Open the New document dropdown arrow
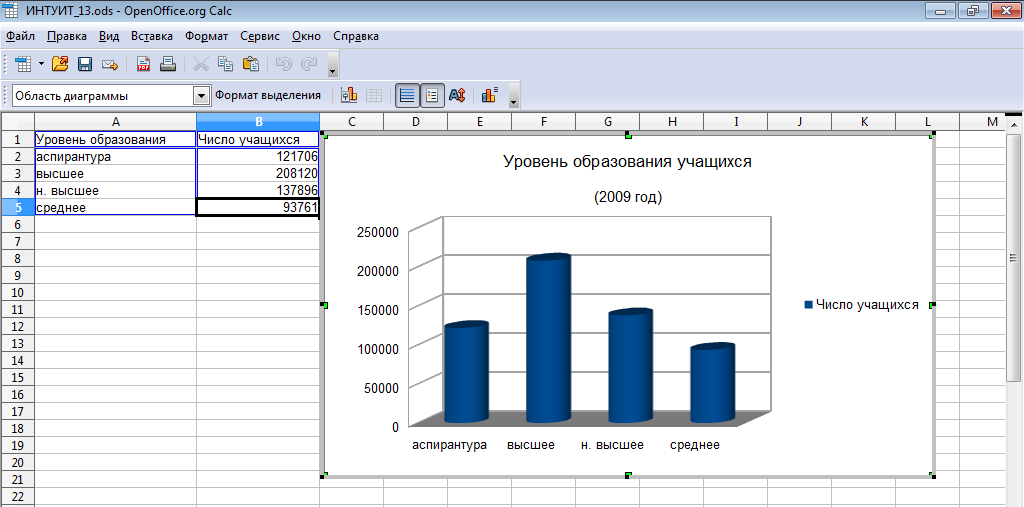Image resolution: width=1024 pixels, height=507 pixels. (x=41, y=63)
